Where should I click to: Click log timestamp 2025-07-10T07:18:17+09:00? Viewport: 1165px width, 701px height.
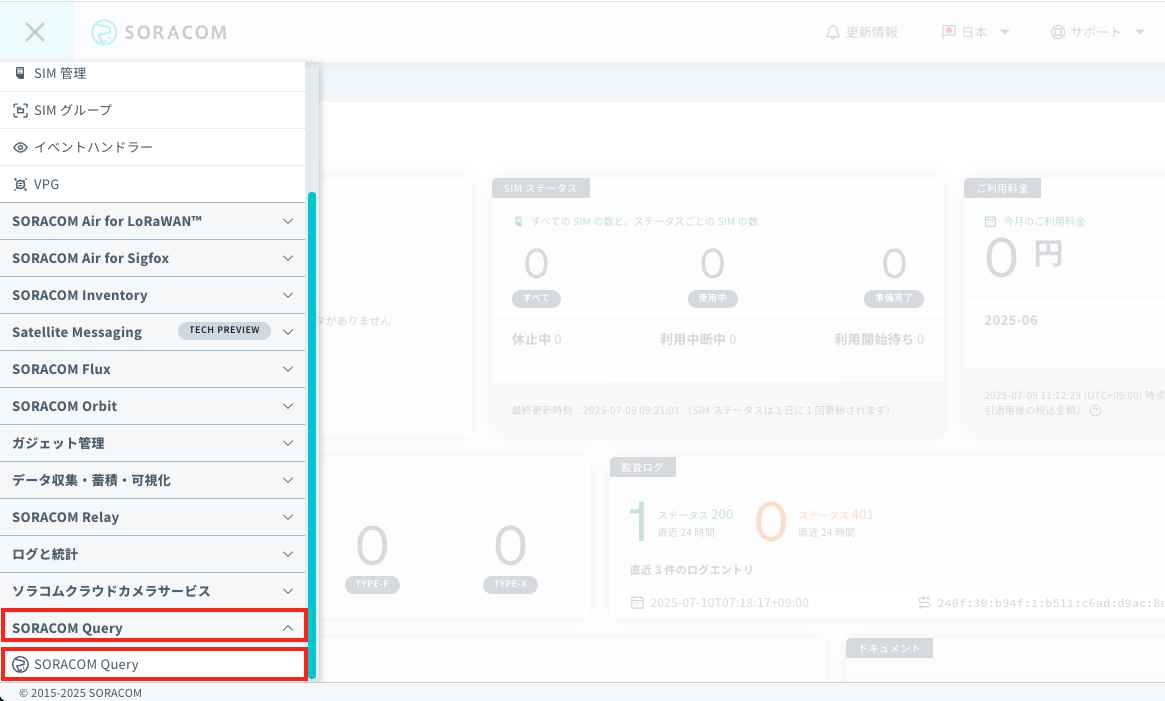(x=730, y=603)
